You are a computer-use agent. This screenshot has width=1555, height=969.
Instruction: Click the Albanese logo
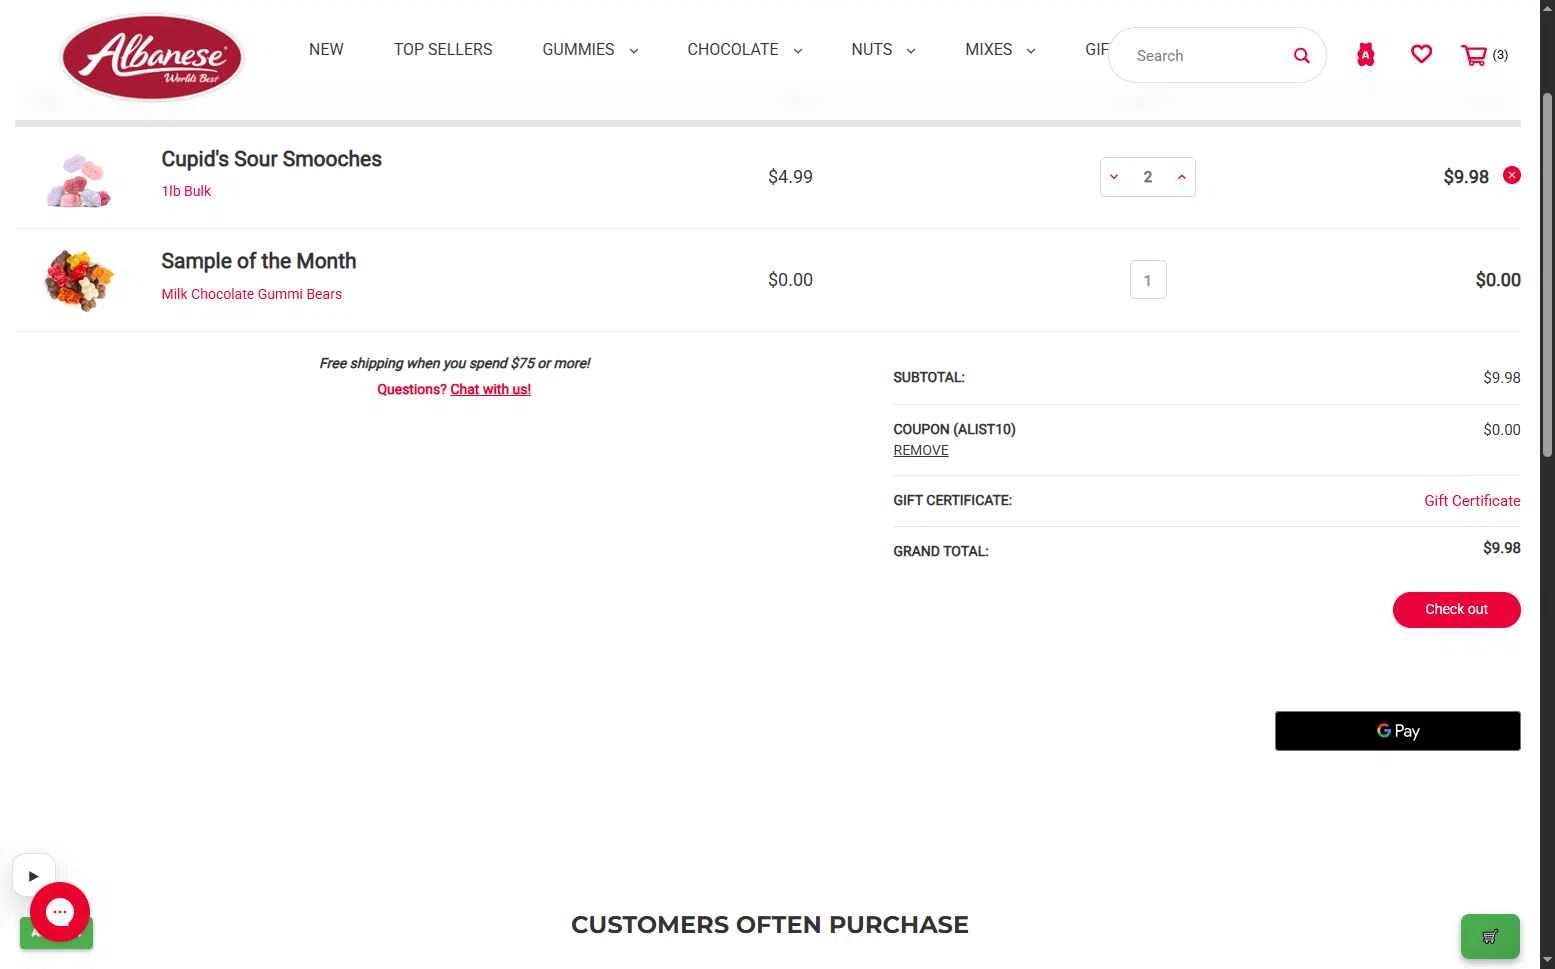pyautogui.click(x=152, y=57)
